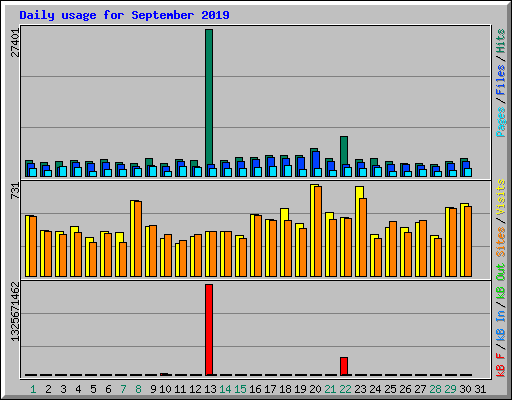512x400 pixels.
Task: Select the orange sites bar for day 30
Action: (468, 241)
